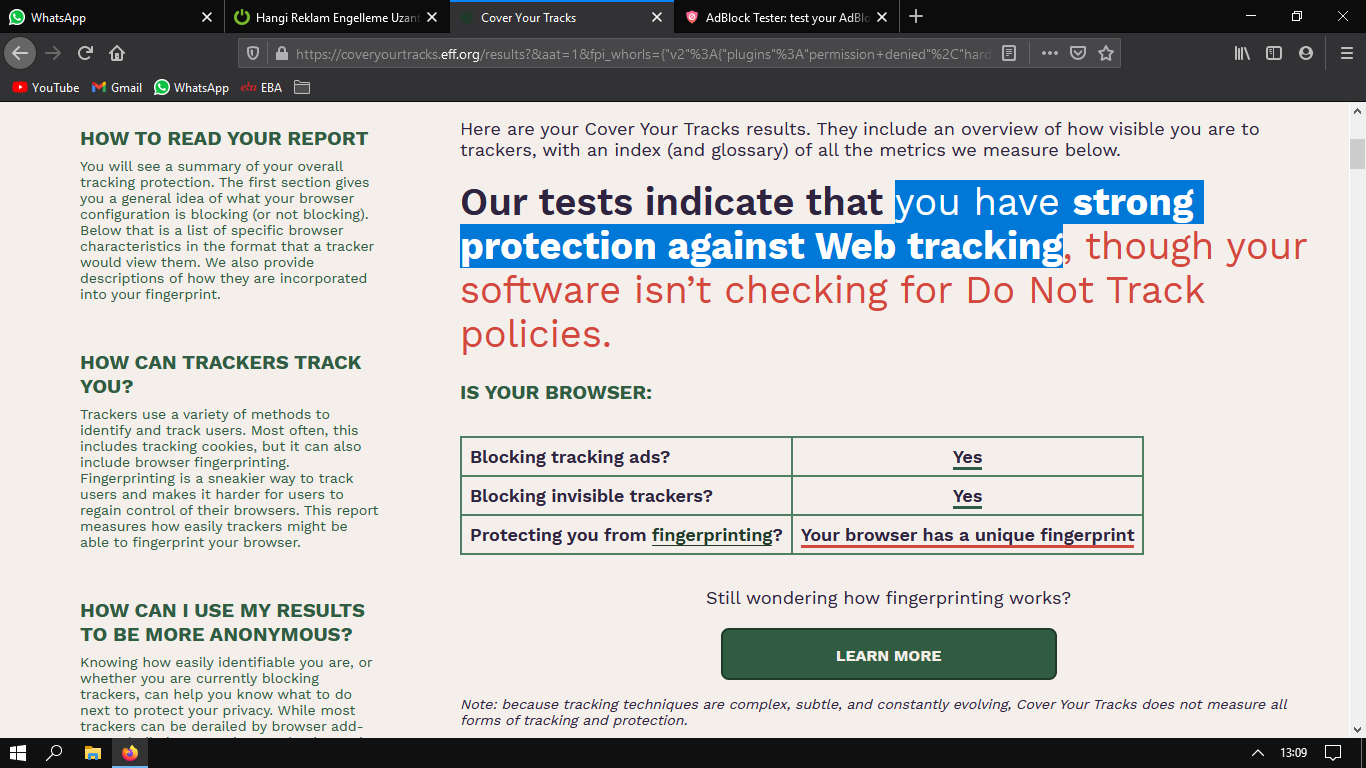1366x768 pixels.
Task: Bookmark this page with the star
Action: (x=1106, y=53)
